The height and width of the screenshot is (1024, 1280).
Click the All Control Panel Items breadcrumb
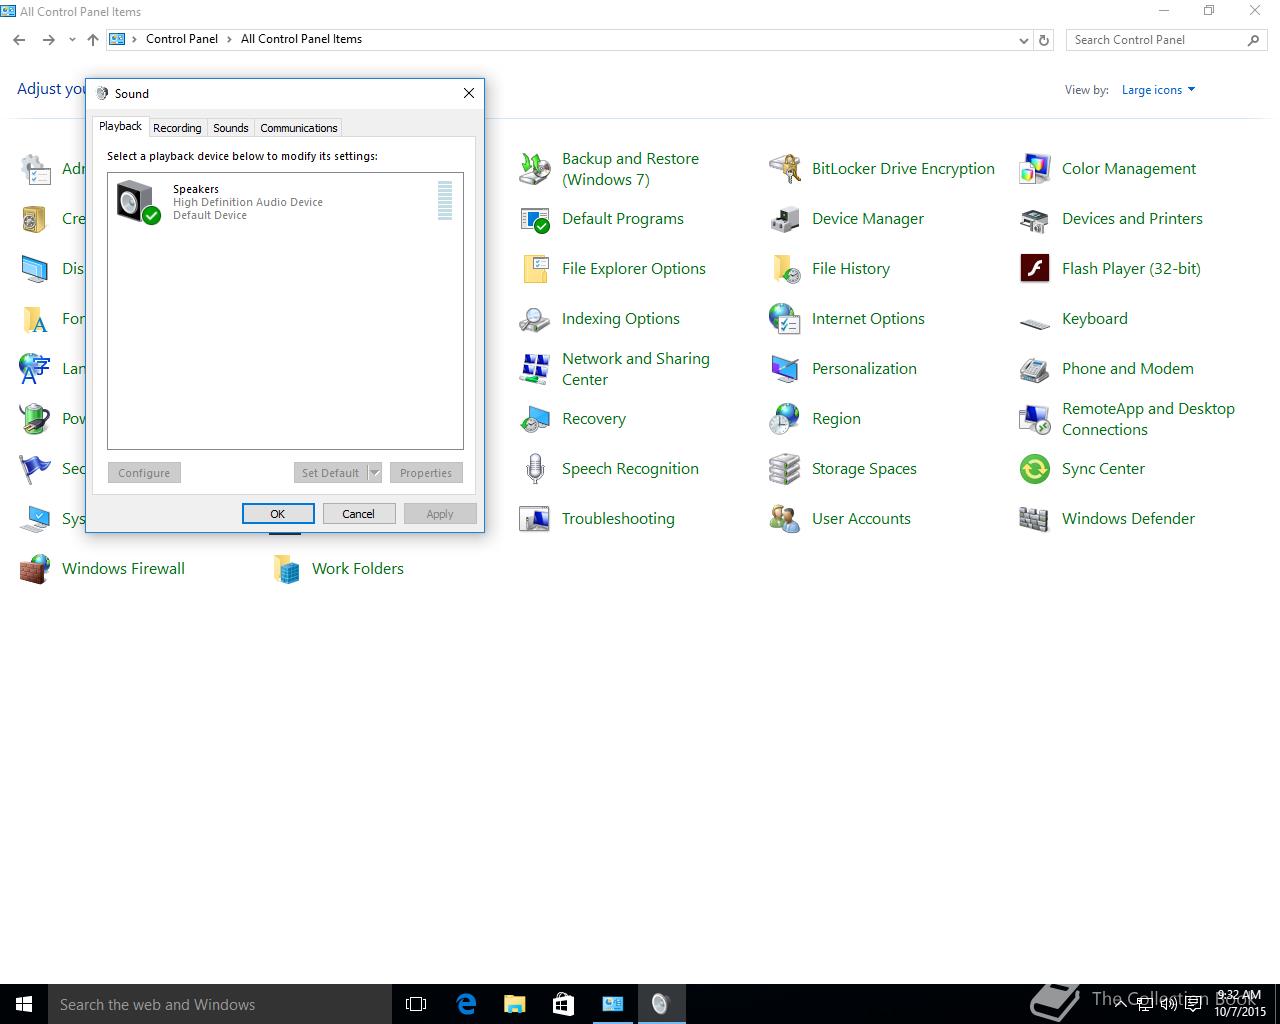(x=301, y=39)
